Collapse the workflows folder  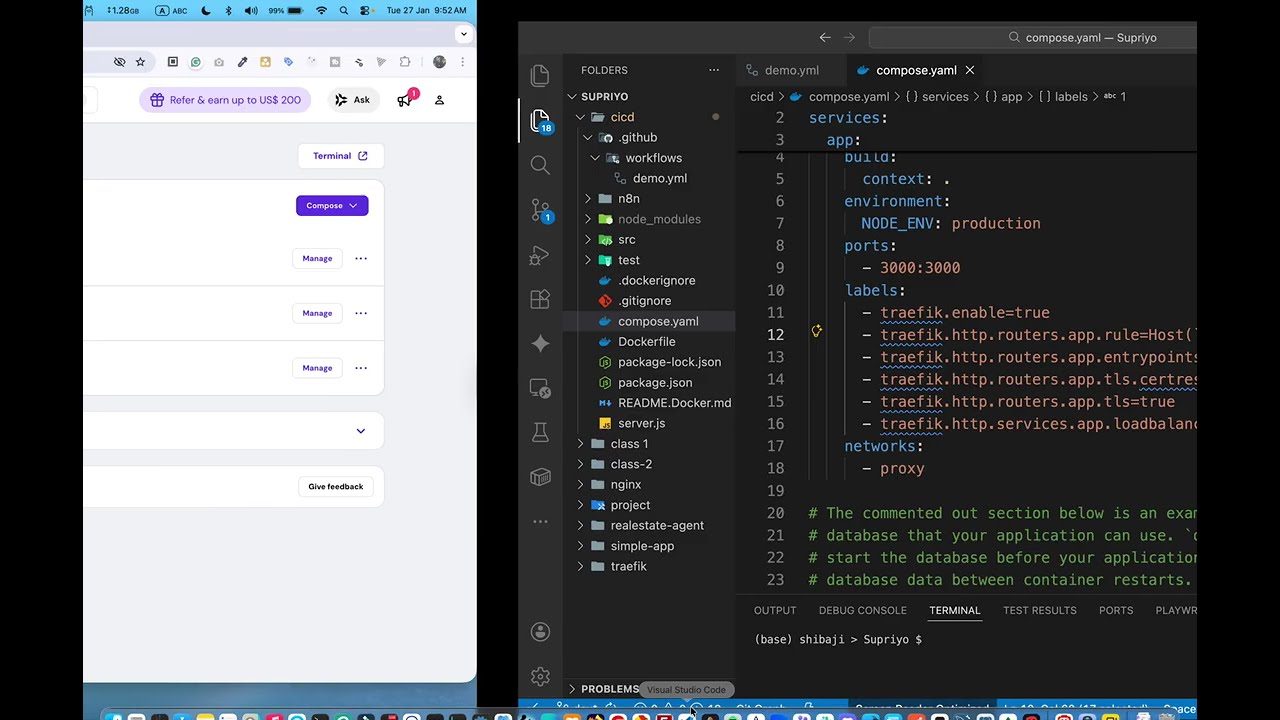click(648, 158)
